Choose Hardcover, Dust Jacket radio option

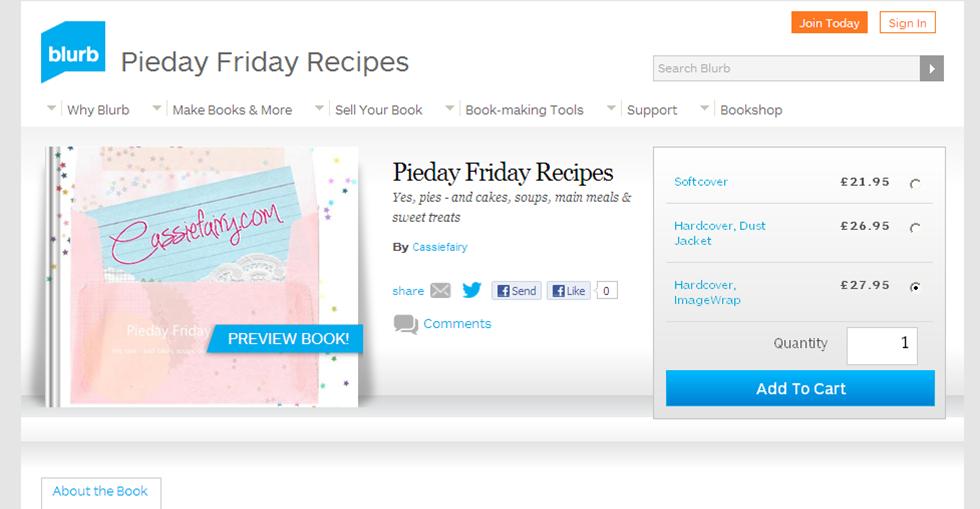click(914, 227)
